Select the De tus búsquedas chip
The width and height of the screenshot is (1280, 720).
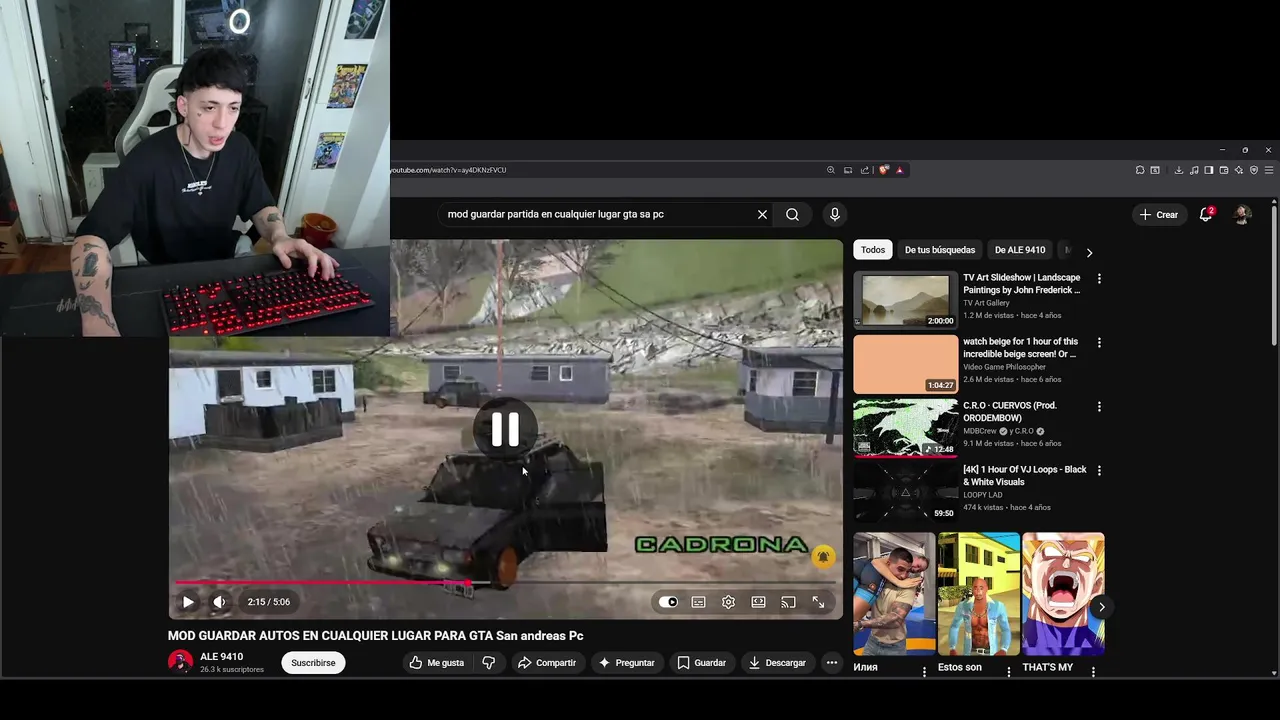(x=939, y=250)
